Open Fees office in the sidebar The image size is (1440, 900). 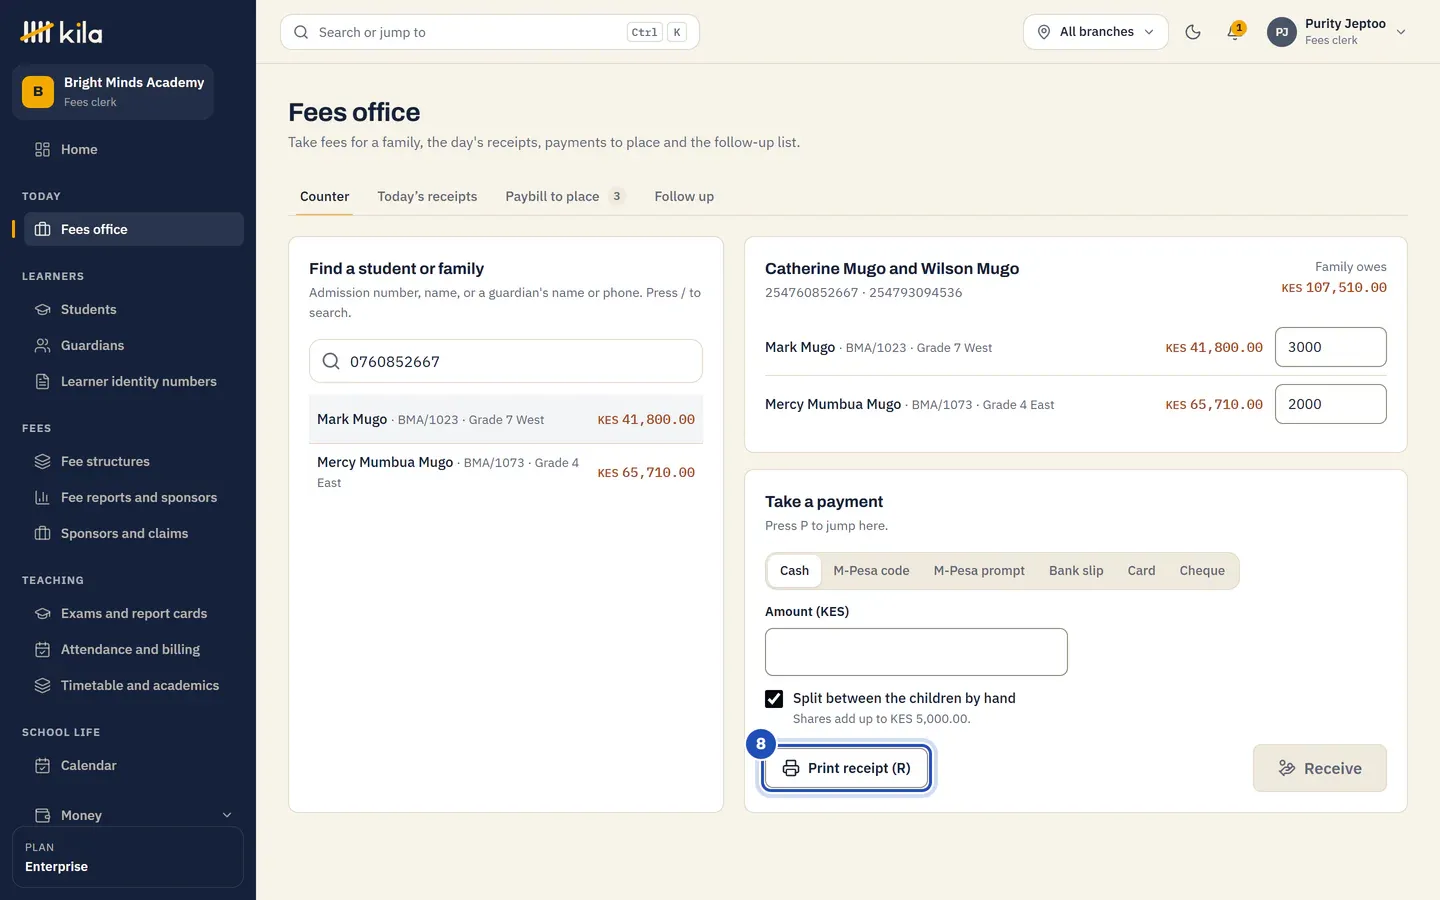[x=134, y=229]
